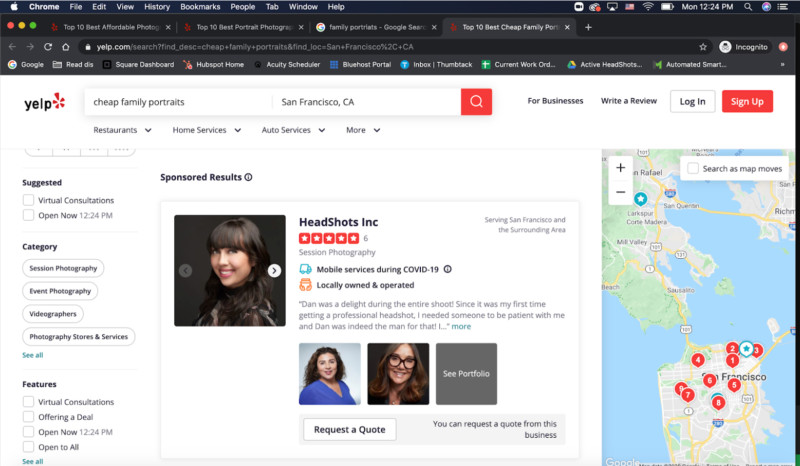800x466 pixels.
Task: Open the See Portfolio thumbnail
Action: [466, 374]
